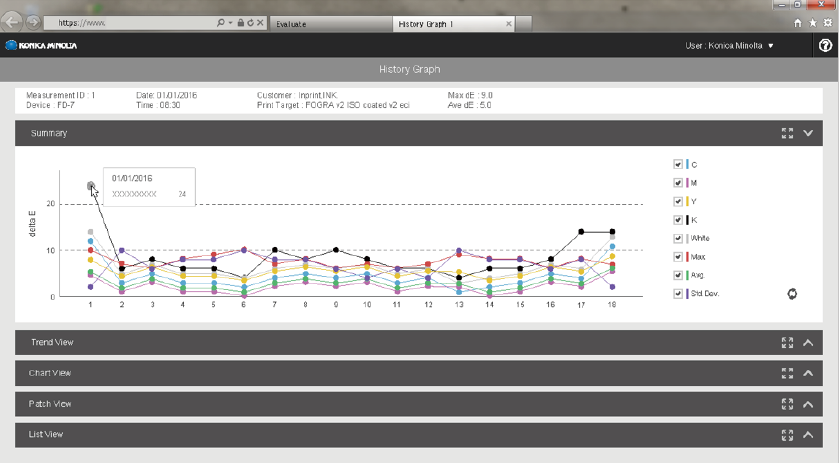Disable the Std Dev. series checkbox
The image size is (839, 463).
(x=678, y=293)
